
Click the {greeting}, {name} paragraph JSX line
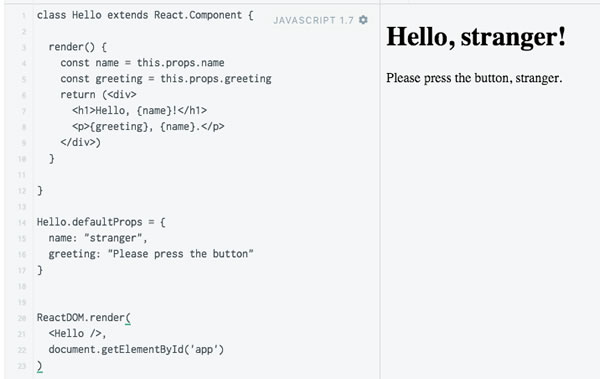click(148, 127)
